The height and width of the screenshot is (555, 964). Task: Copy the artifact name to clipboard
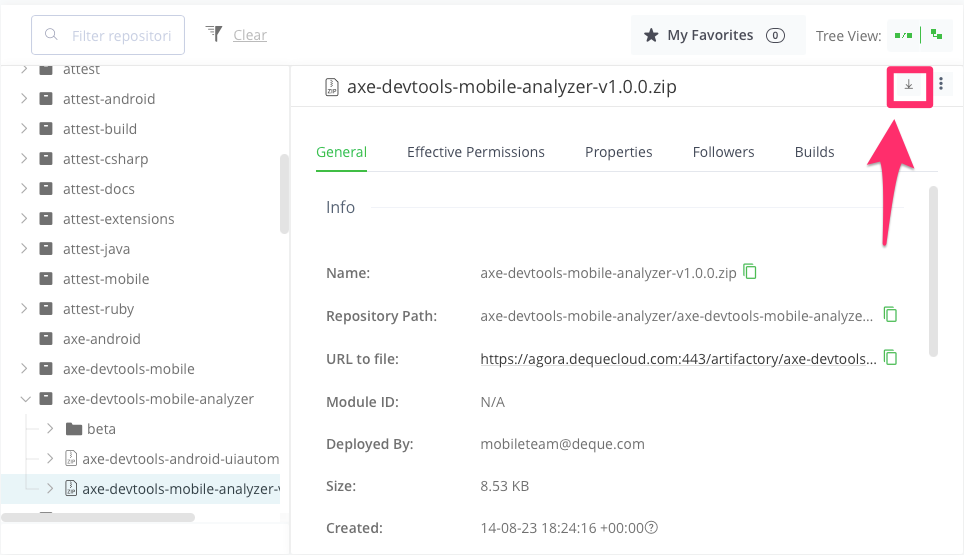pyautogui.click(x=750, y=272)
